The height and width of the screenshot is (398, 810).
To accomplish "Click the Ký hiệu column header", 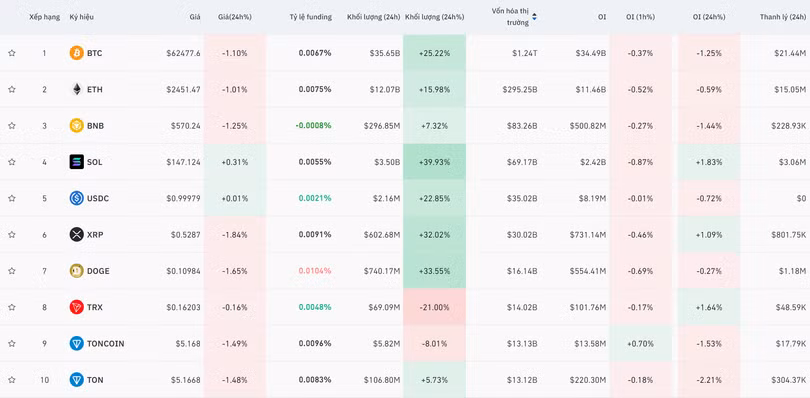I will click(82, 17).
